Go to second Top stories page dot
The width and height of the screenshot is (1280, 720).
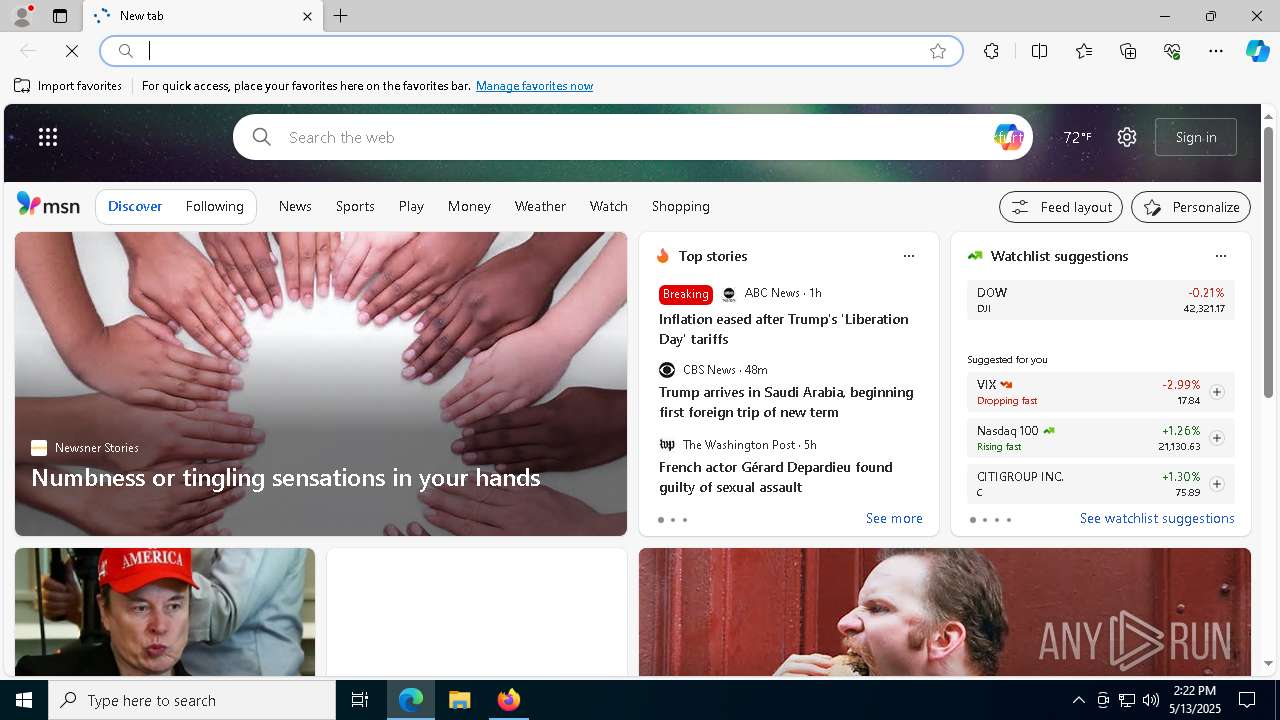click(673, 520)
